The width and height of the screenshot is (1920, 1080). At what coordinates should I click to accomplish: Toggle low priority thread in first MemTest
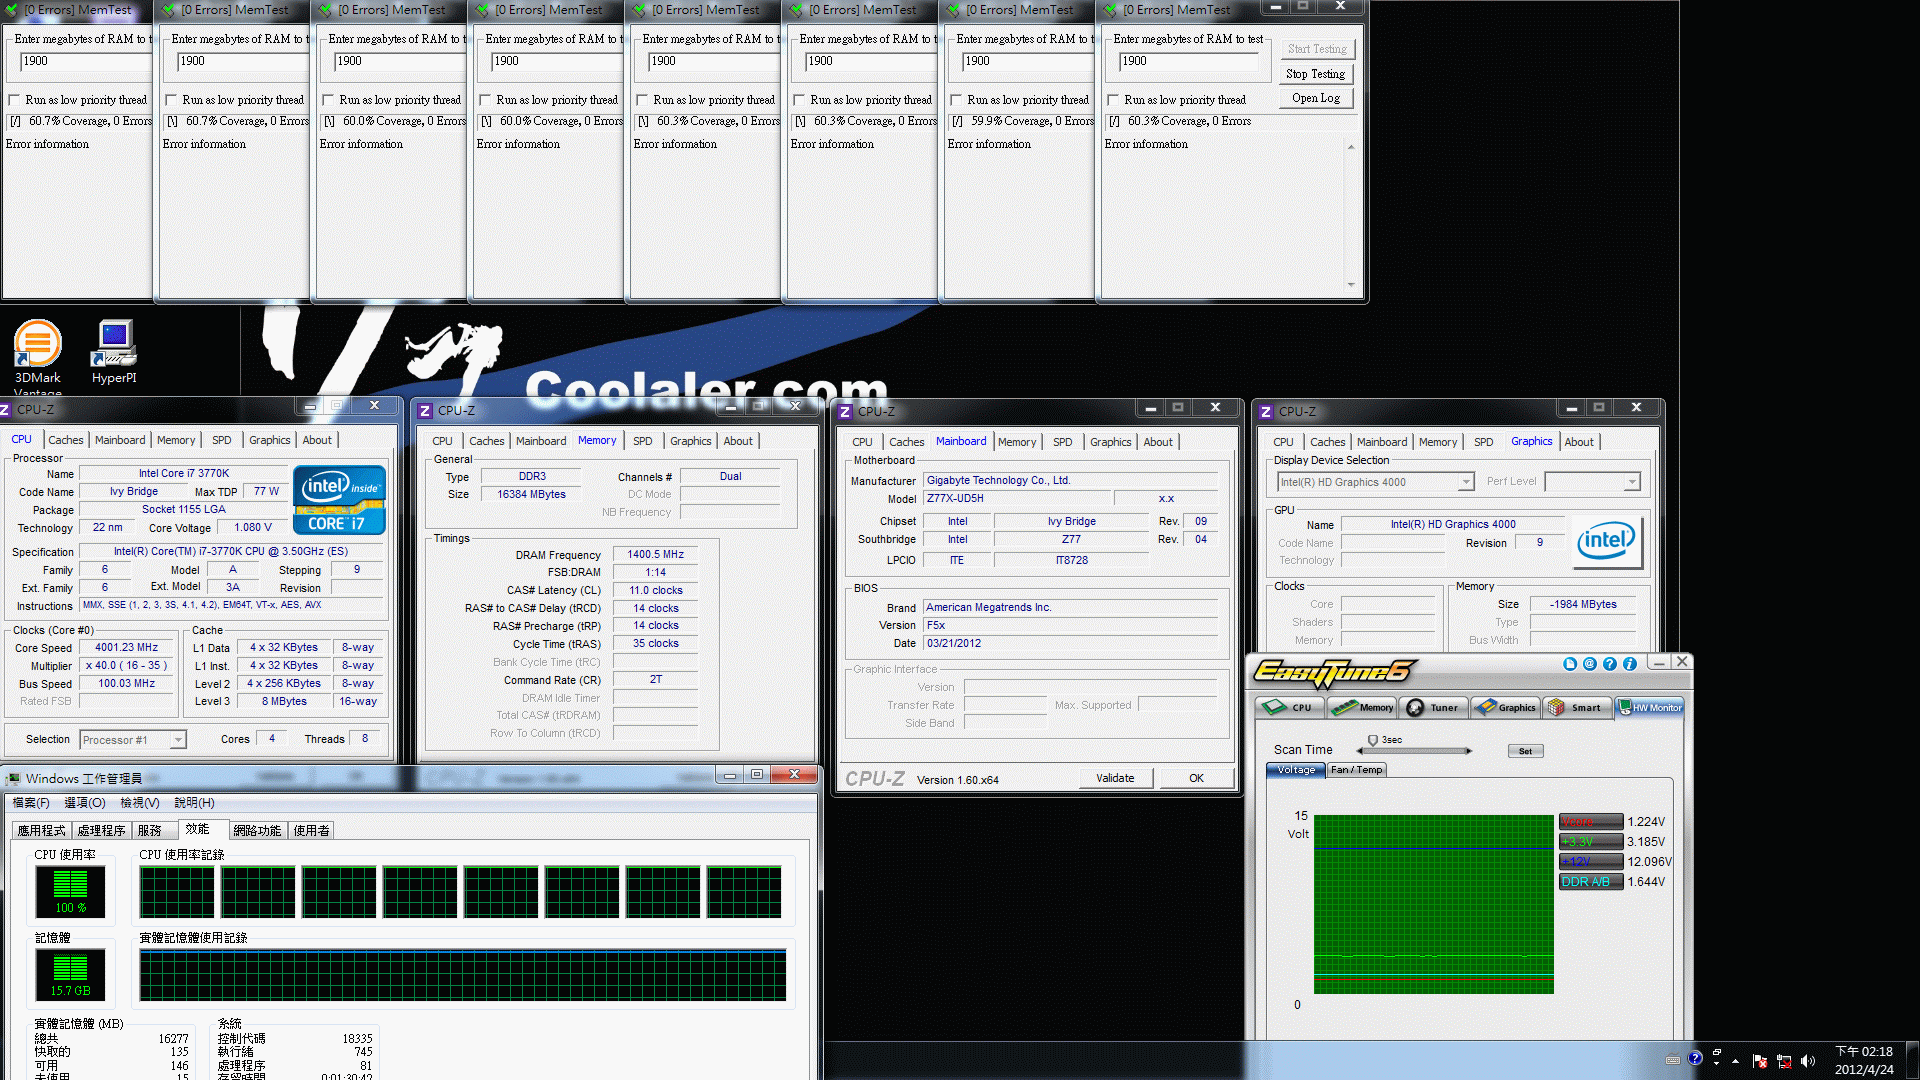pos(14,100)
